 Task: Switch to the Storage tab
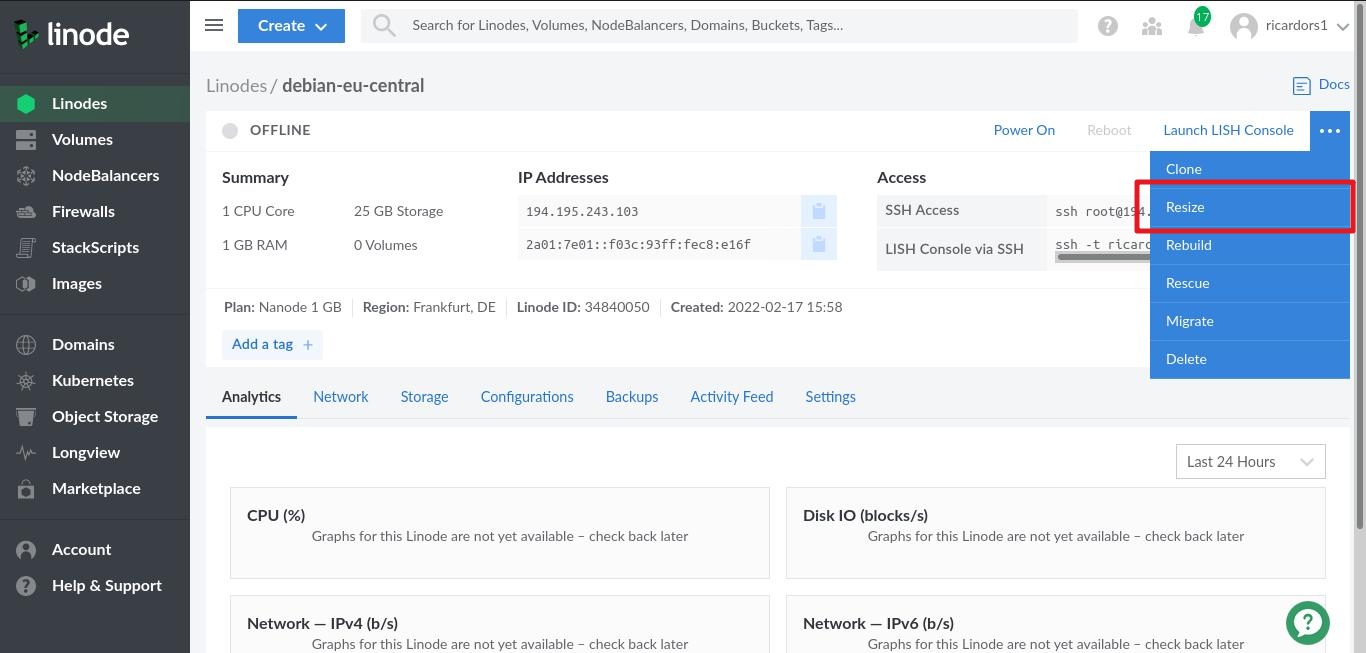coord(424,397)
